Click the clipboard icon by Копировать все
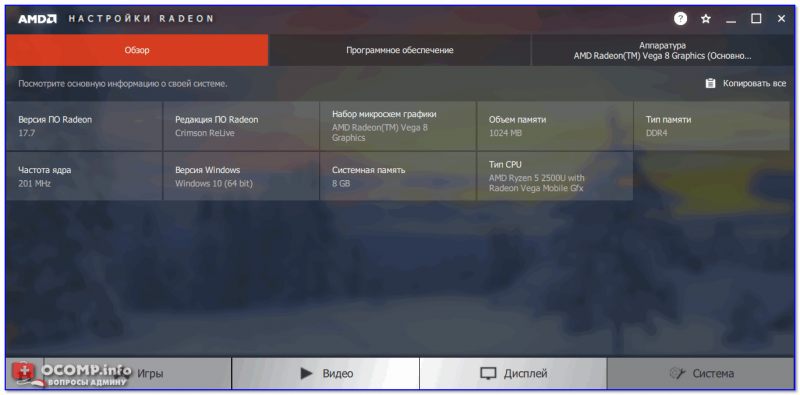The width and height of the screenshot is (800, 395). pyautogui.click(x=710, y=83)
